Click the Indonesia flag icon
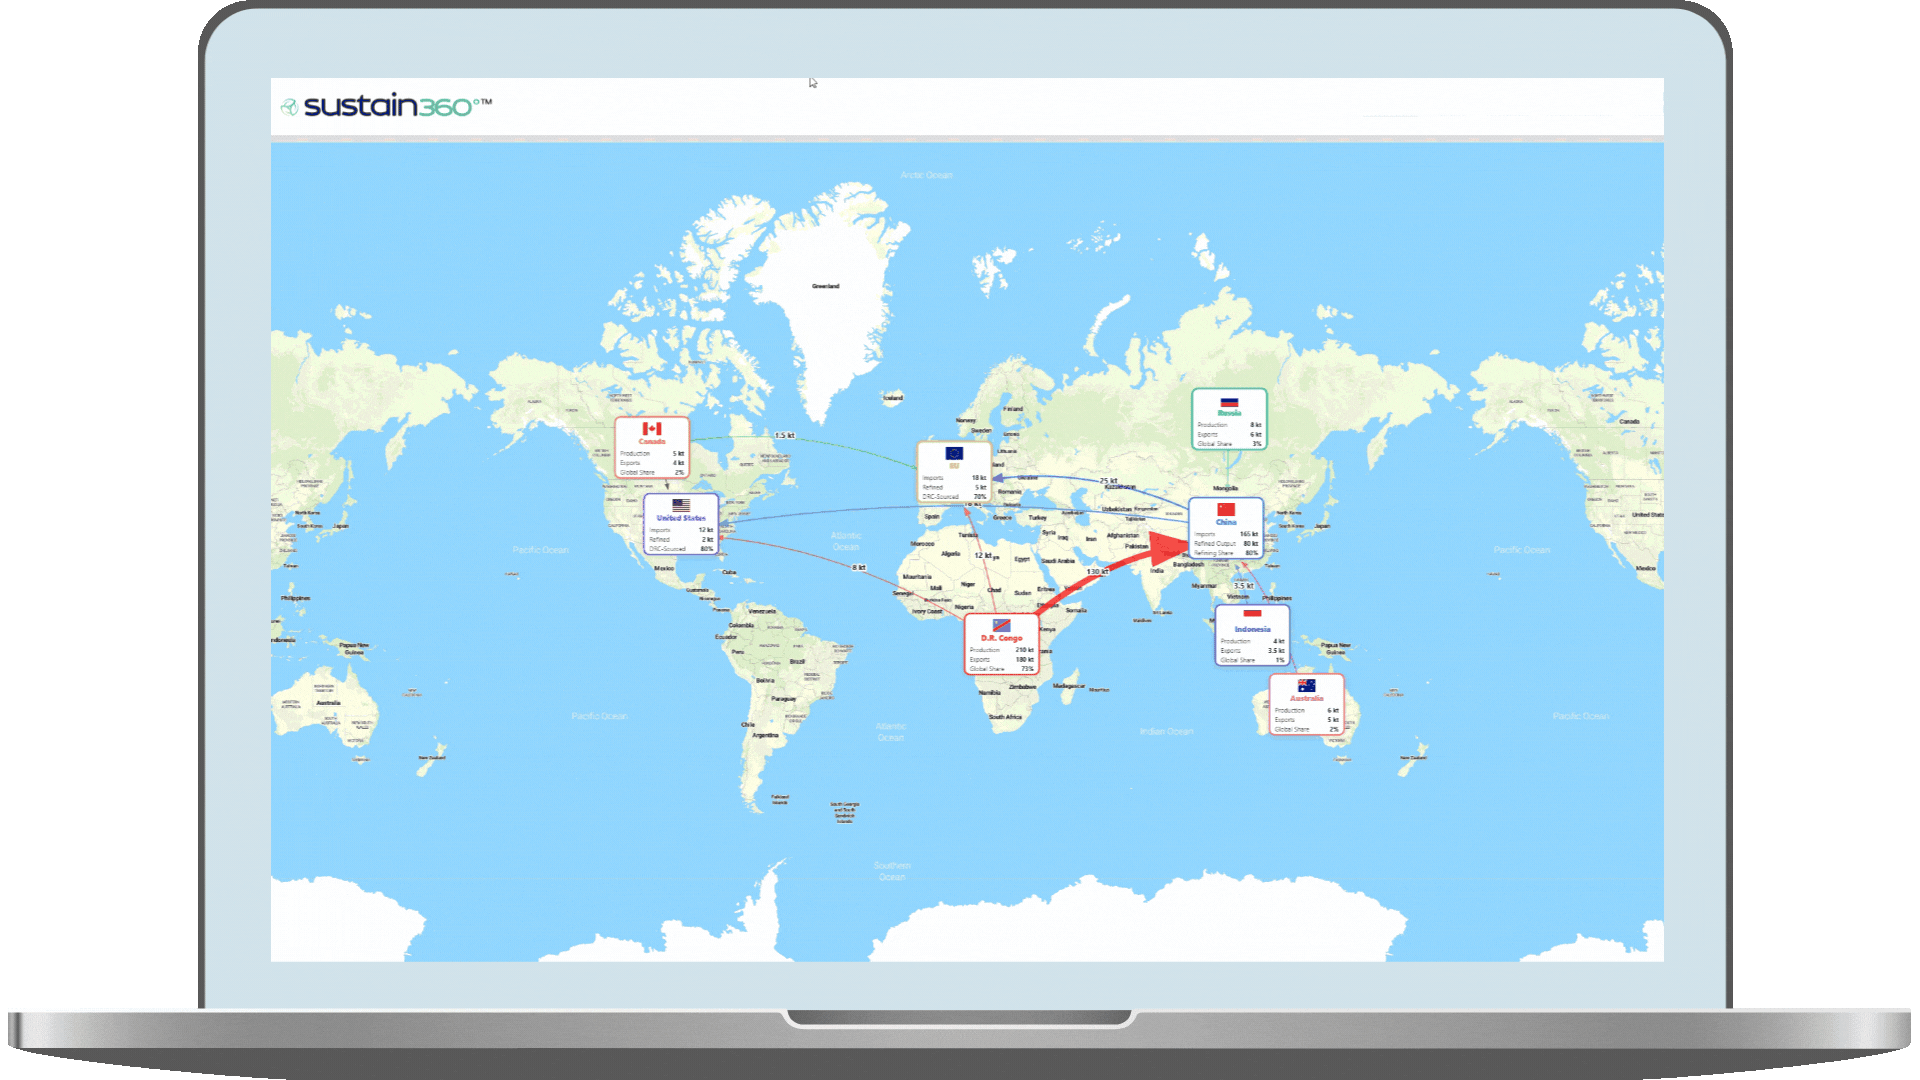The width and height of the screenshot is (1920, 1080). pyautogui.click(x=1252, y=615)
